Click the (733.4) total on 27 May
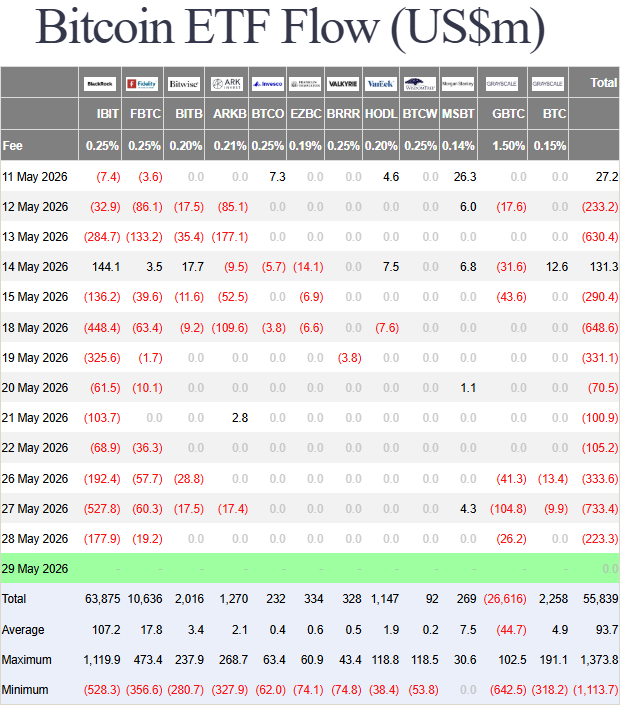 tap(600, 509)
